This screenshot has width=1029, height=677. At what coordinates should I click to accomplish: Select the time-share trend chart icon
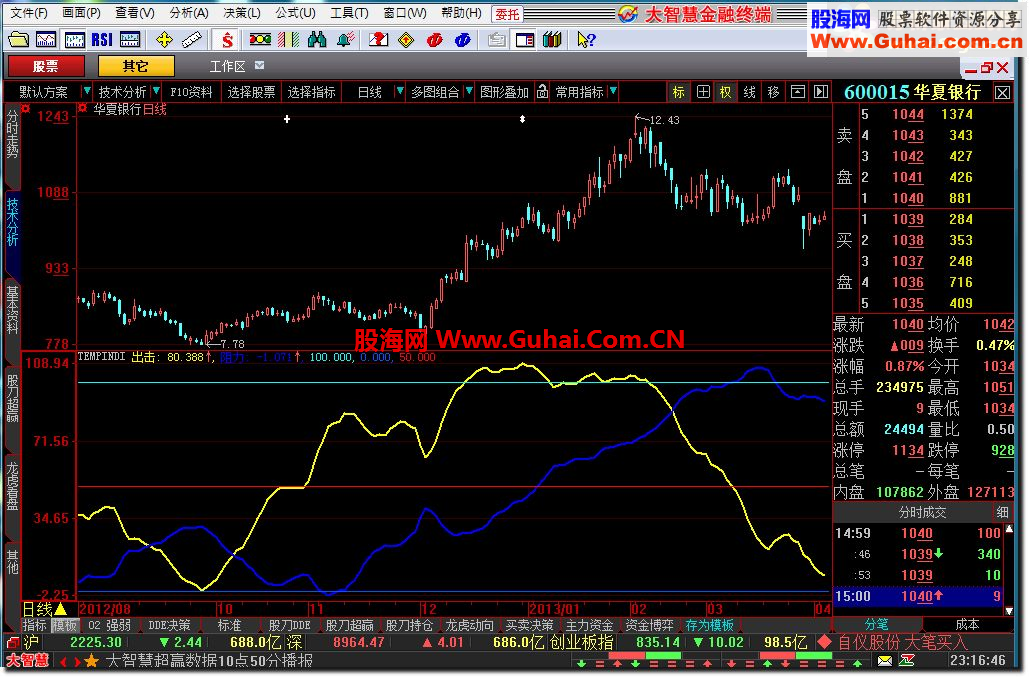[46, 40]
